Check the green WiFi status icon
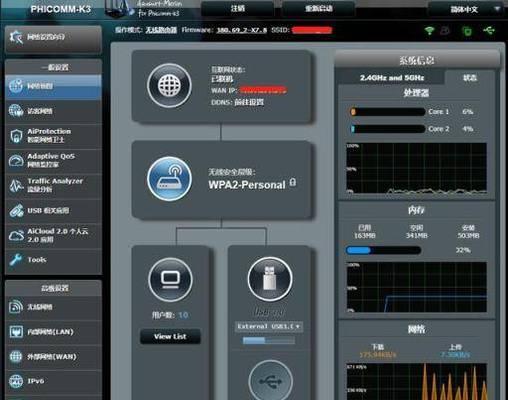Viewport: 508px width, 400px height. [429, 31]
